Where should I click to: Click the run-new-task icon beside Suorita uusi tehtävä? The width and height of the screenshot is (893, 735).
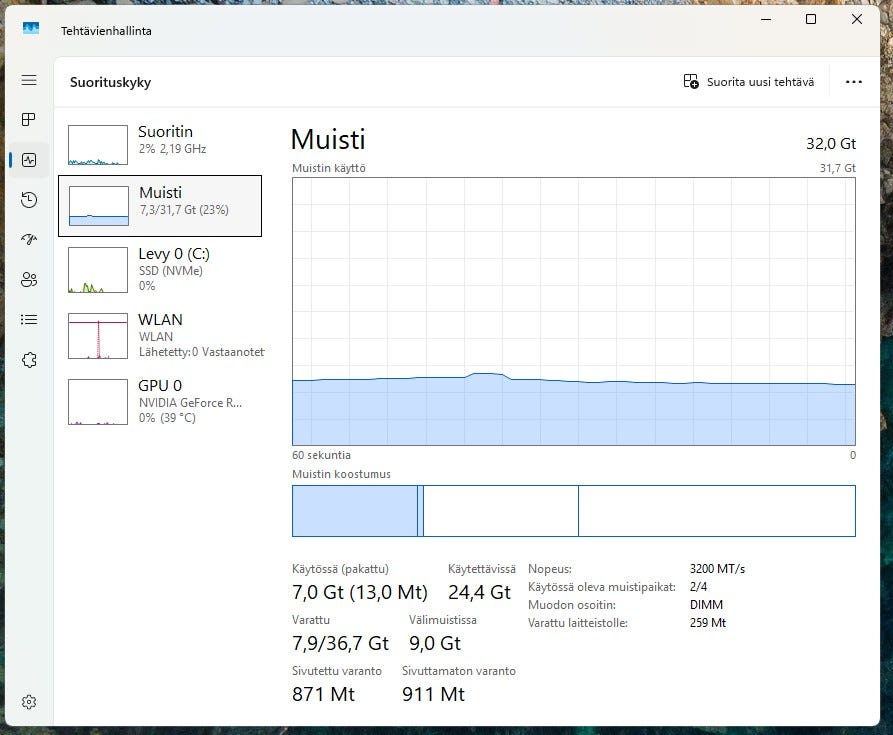691,81
